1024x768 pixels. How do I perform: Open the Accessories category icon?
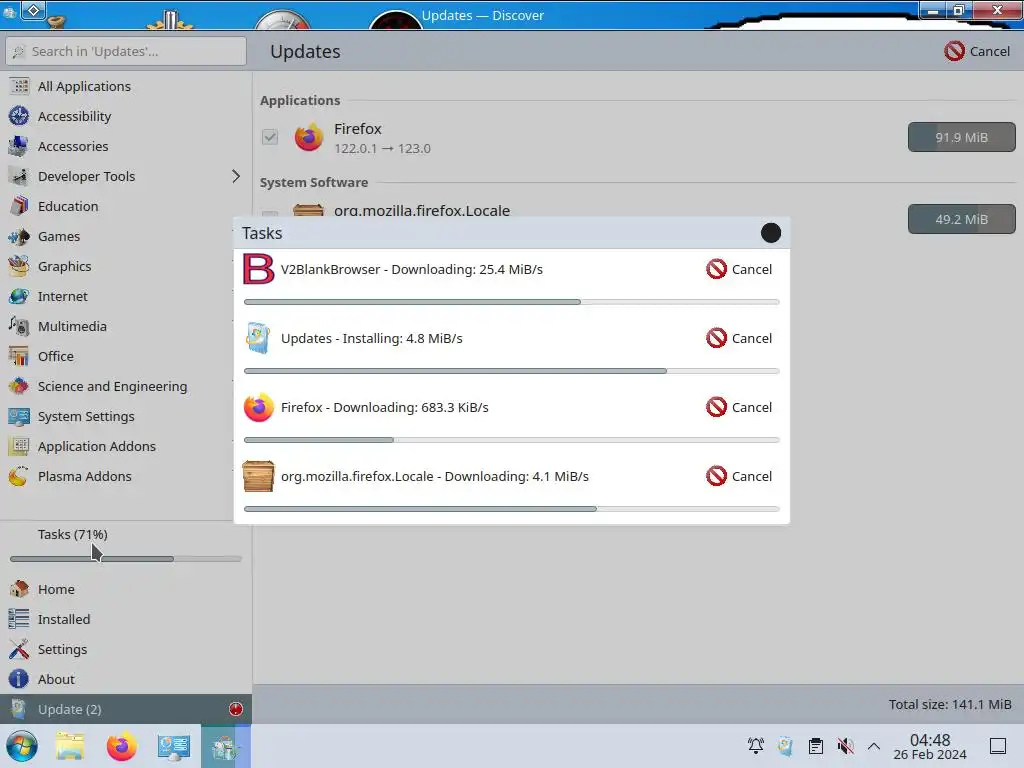[19, 146]
